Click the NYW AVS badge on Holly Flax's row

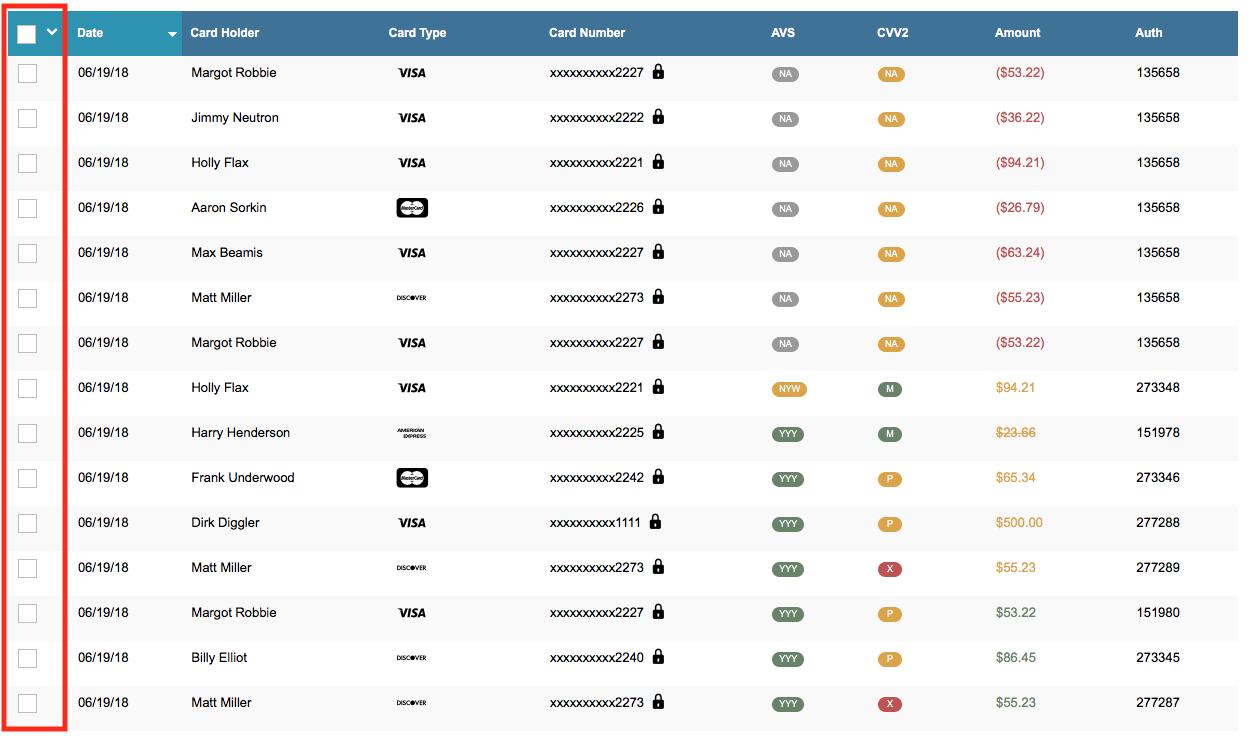pos(788,389)
